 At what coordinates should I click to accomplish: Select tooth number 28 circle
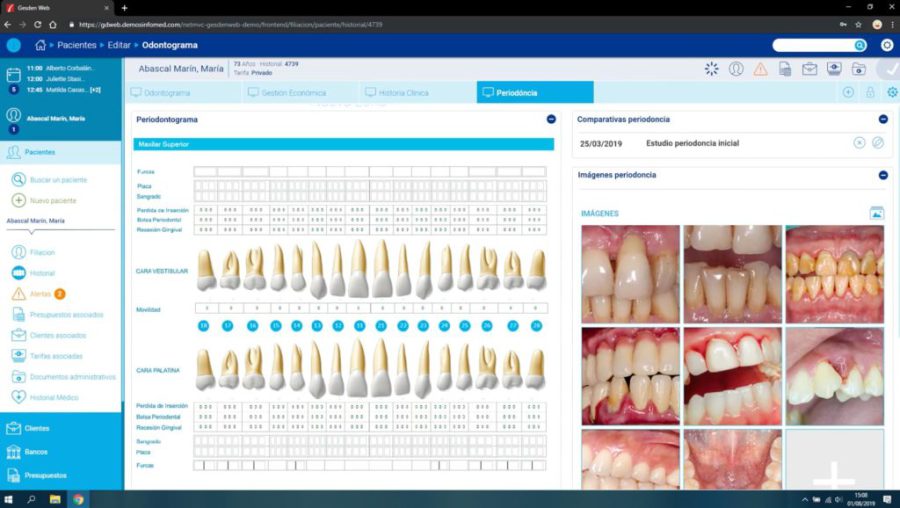537,325
